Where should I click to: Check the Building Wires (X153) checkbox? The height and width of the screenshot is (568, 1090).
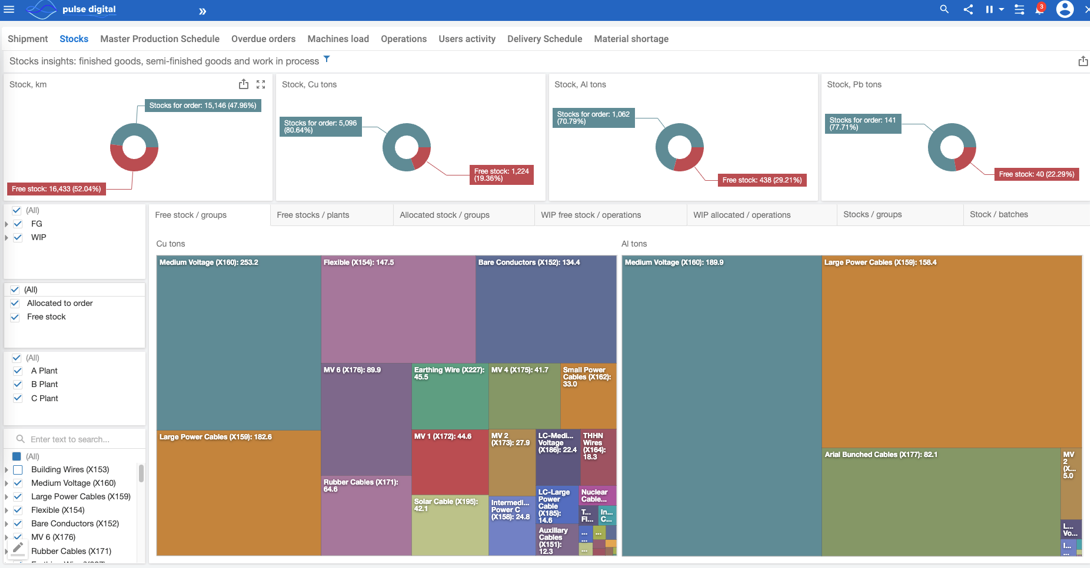coord(18,469)
